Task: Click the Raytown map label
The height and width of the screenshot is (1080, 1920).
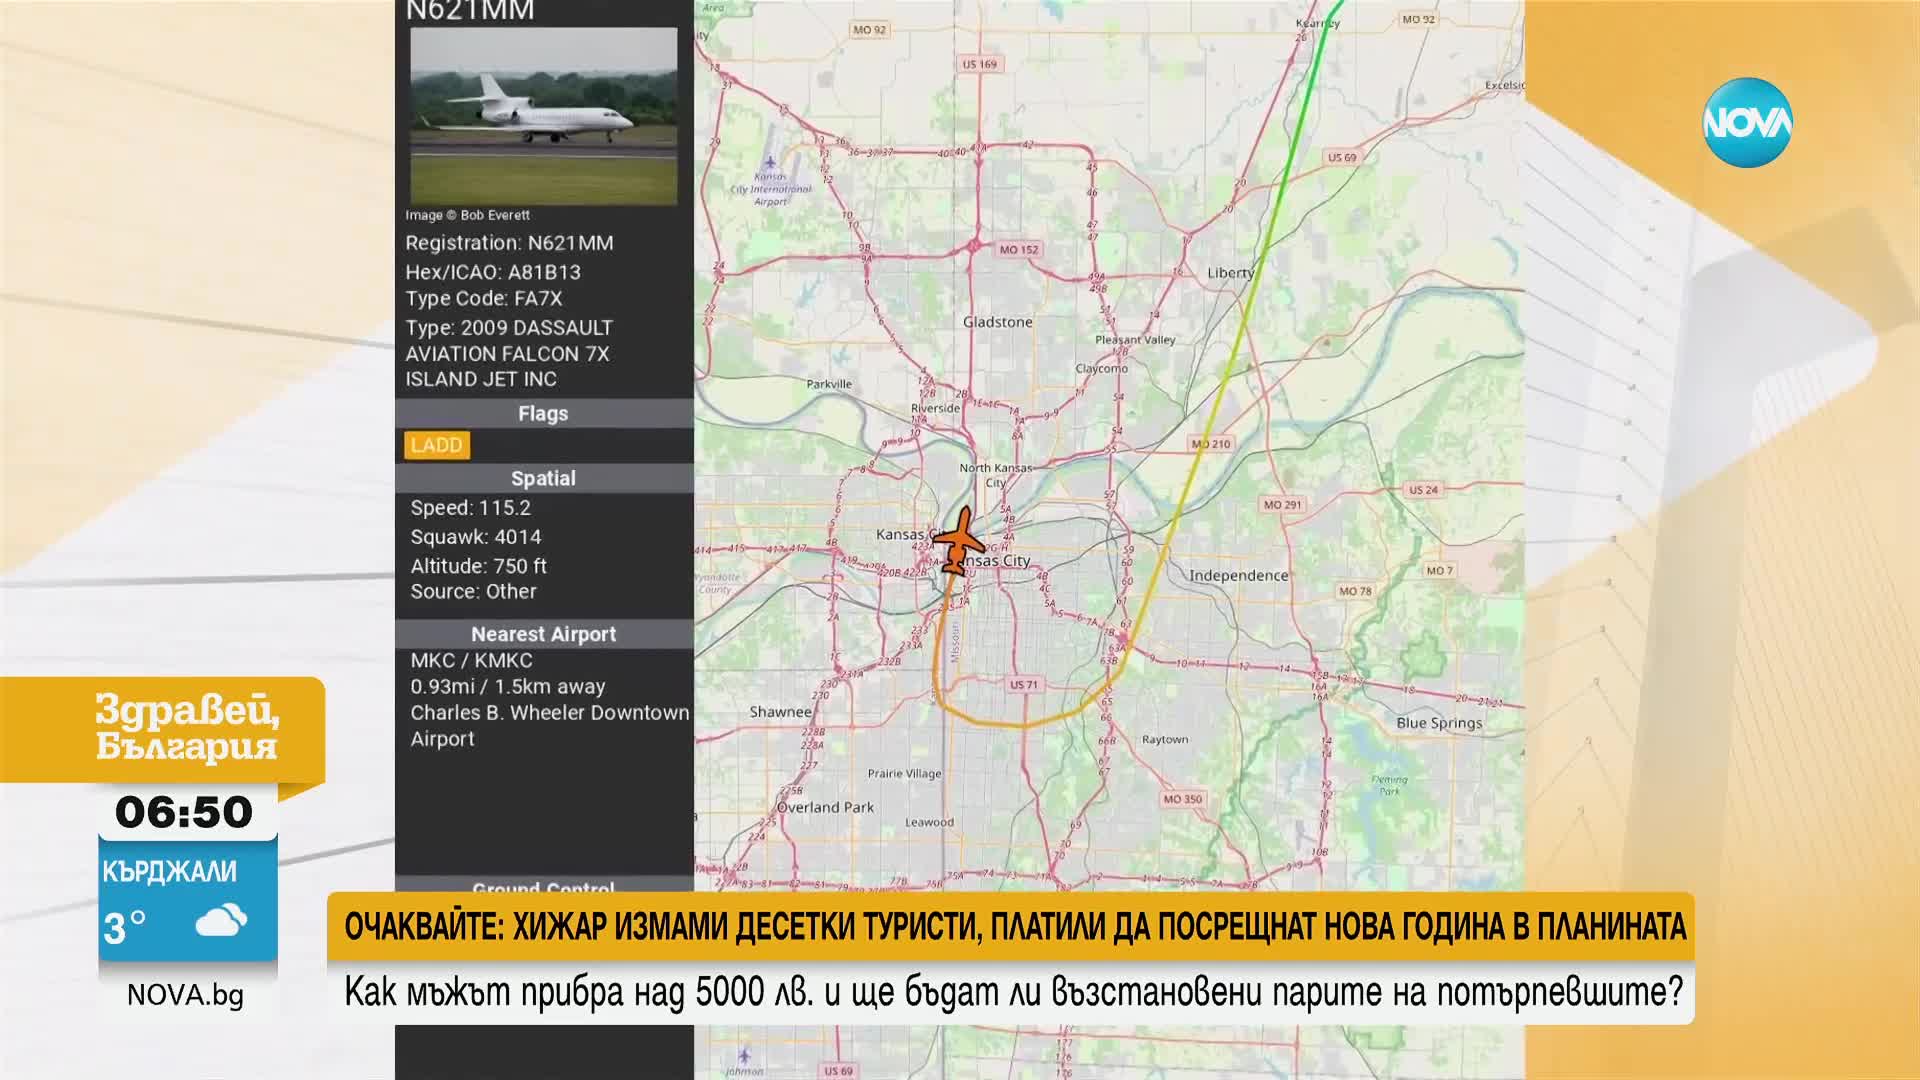Action: 1165,740
